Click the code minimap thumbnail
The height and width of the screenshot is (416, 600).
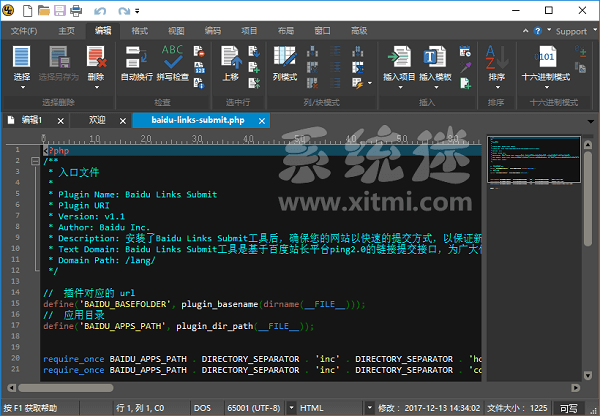click(x=534, y=159)
